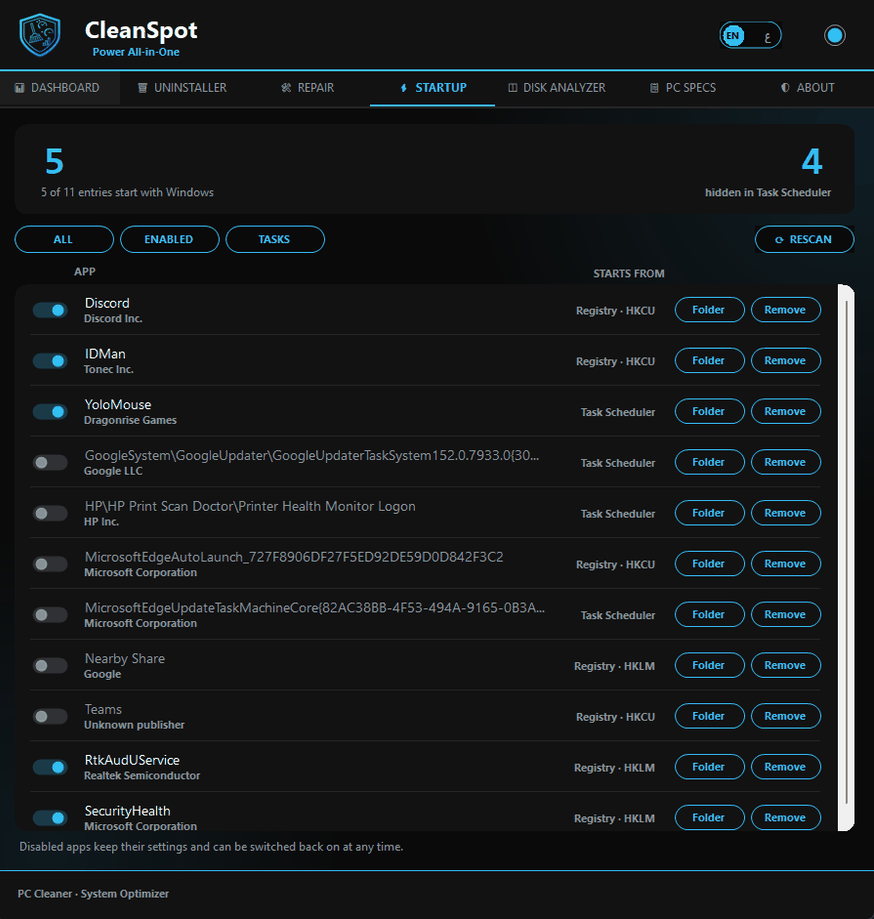Filter by TASKS entries
The height and width of the screenshot is (919, 874).
click(275, 239)
